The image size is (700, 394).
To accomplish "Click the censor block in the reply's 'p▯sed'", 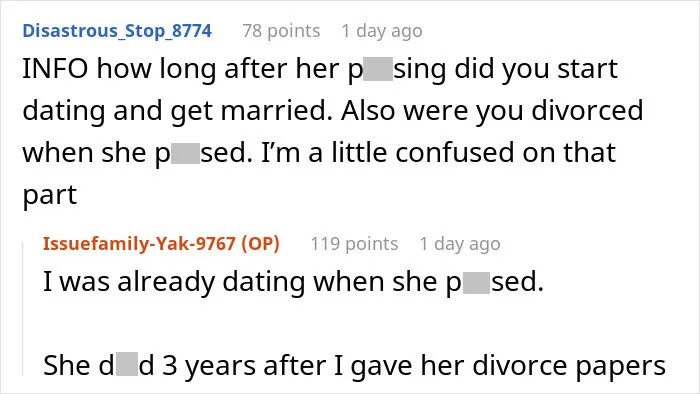I will (x=476, y=282).
